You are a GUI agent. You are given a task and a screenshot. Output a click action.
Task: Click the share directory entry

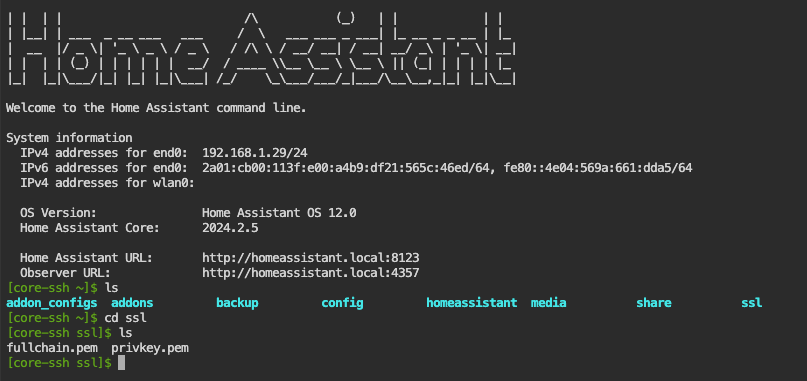click(654, 303)
